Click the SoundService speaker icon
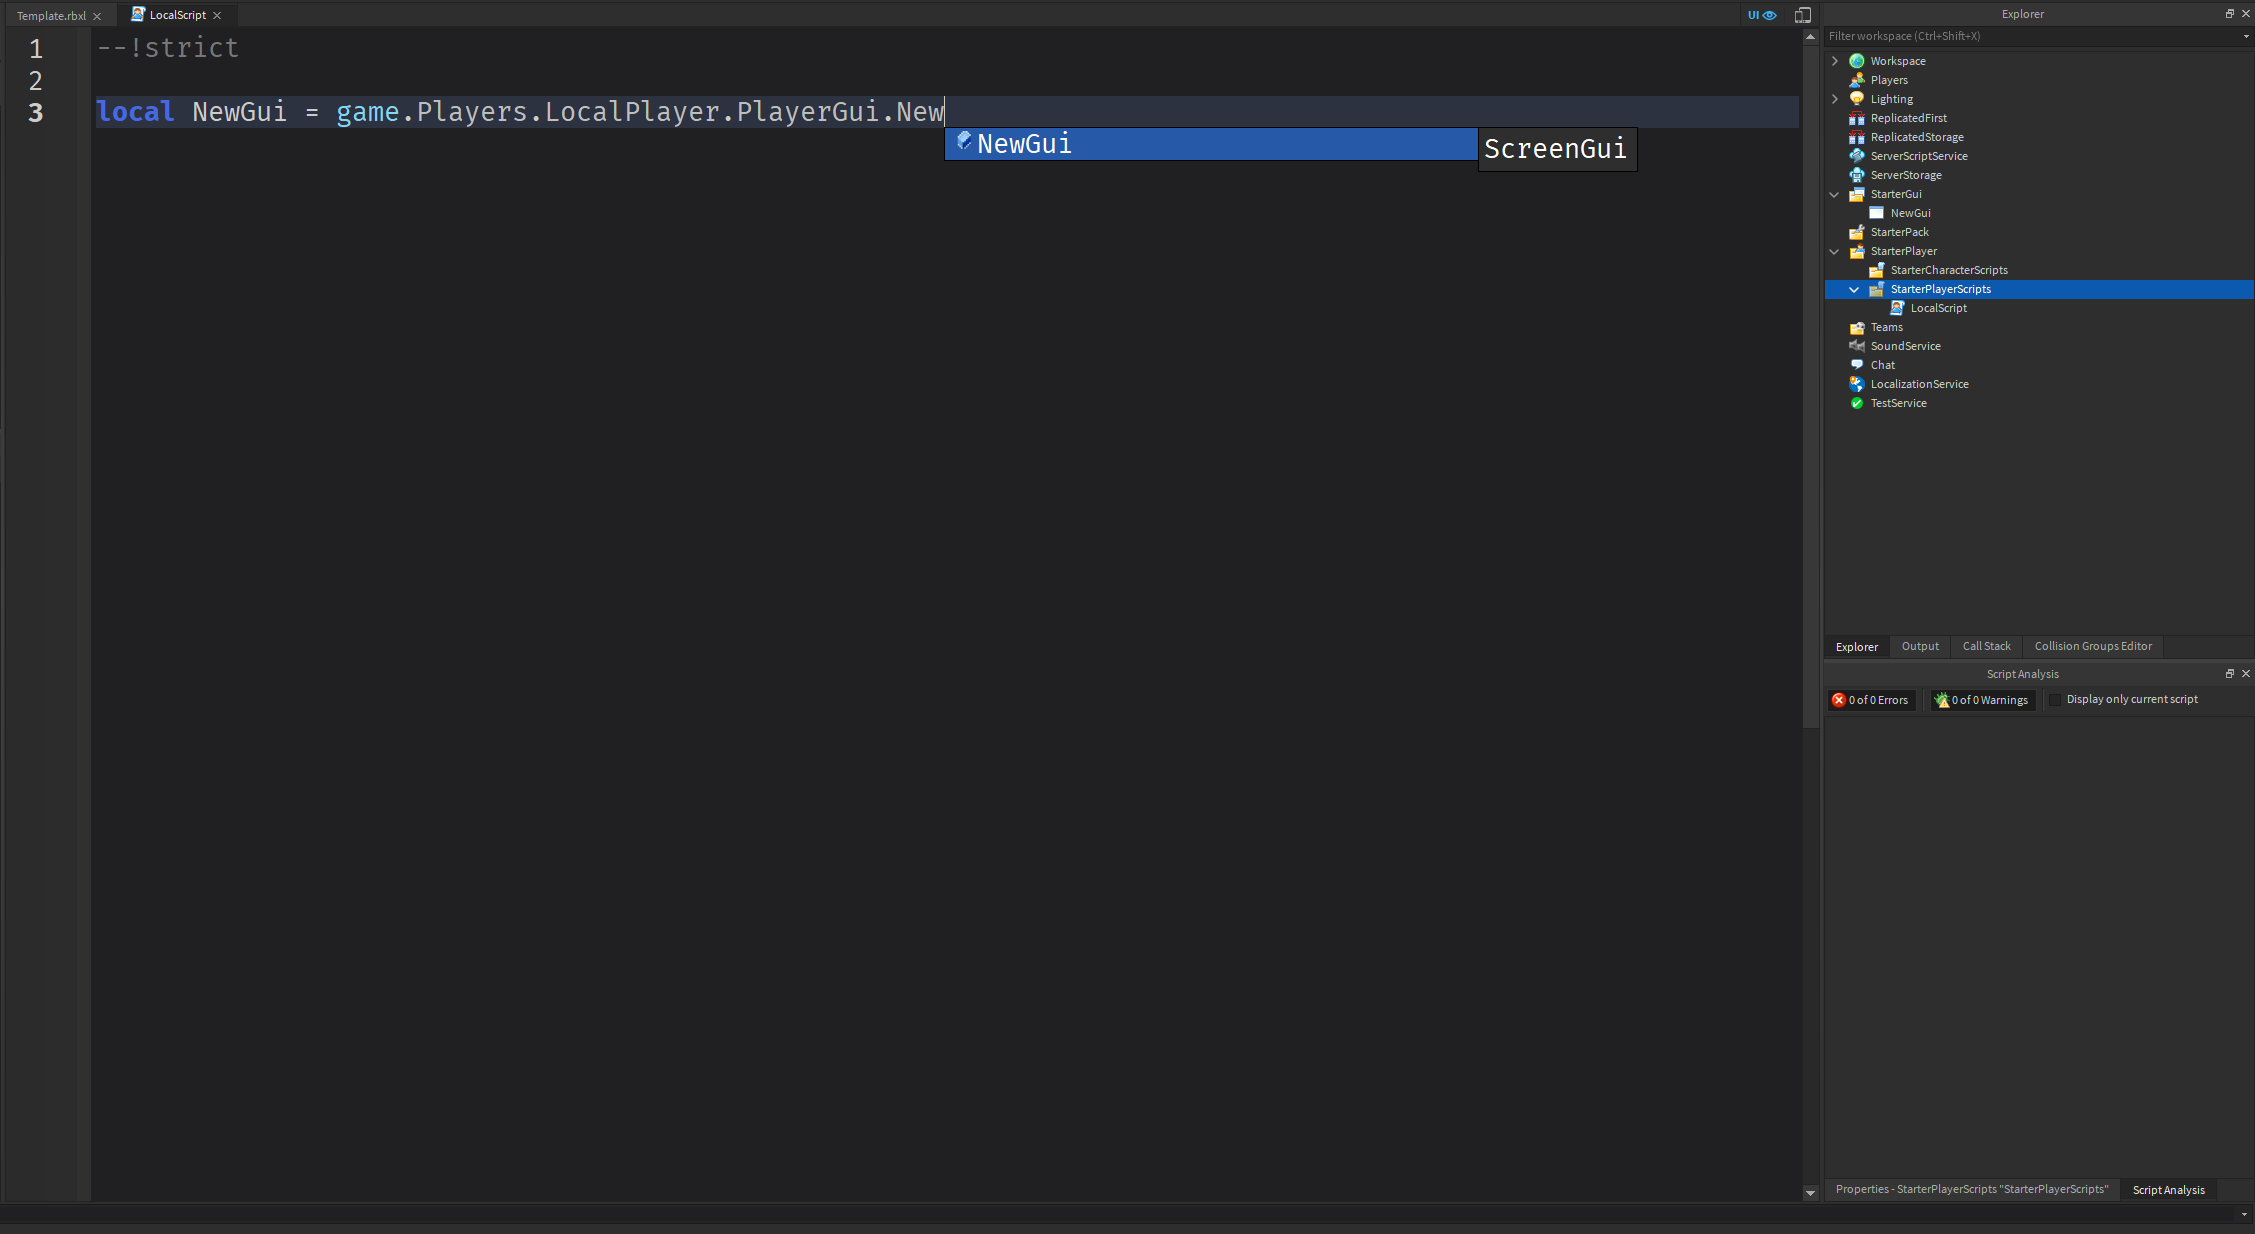The width and height of the screenshot is (2255, 1234). pyautogui.click(x=1857, y=345)
